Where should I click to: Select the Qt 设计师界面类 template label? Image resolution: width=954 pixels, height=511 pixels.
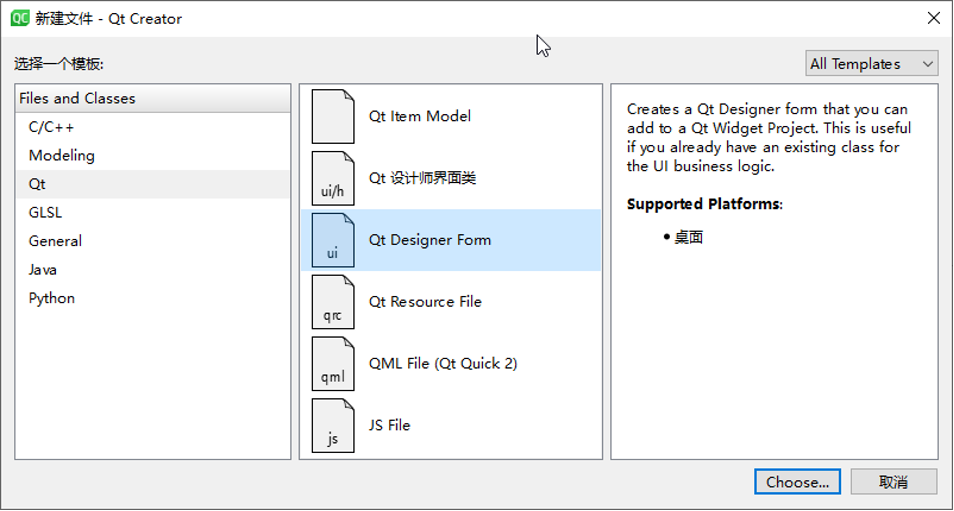(x=422, y=178)
